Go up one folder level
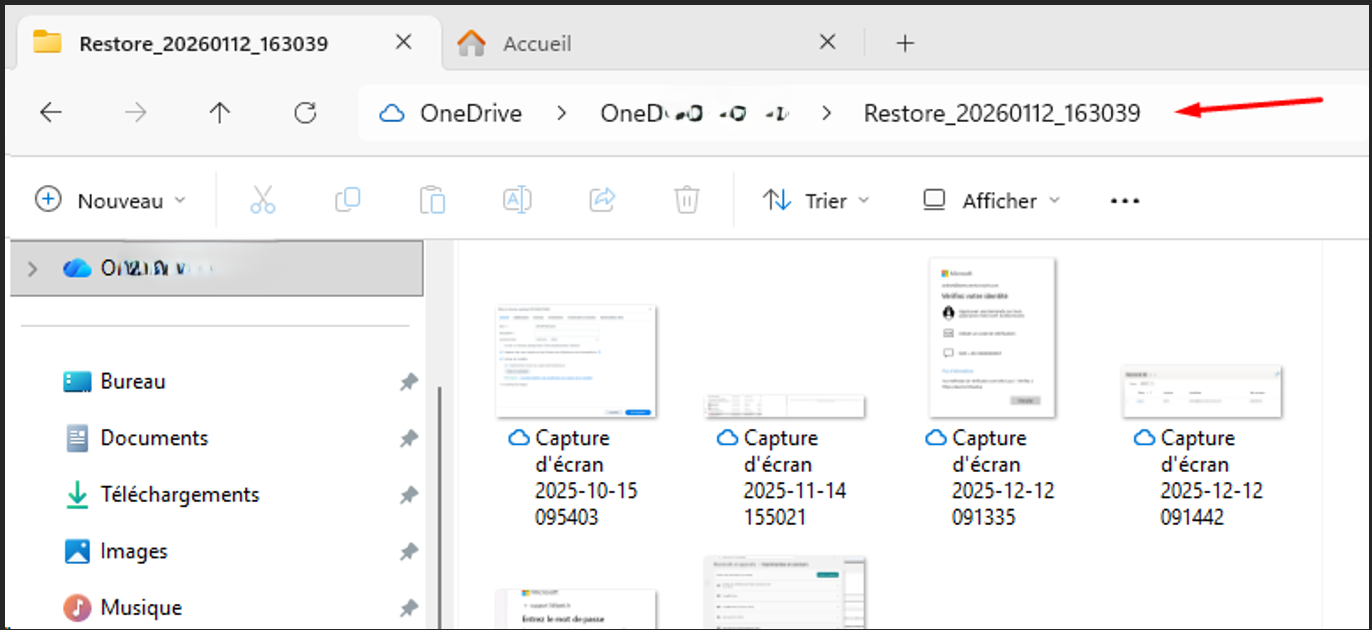This screenshot has width=1372, height=630. (x=219, y=112)
